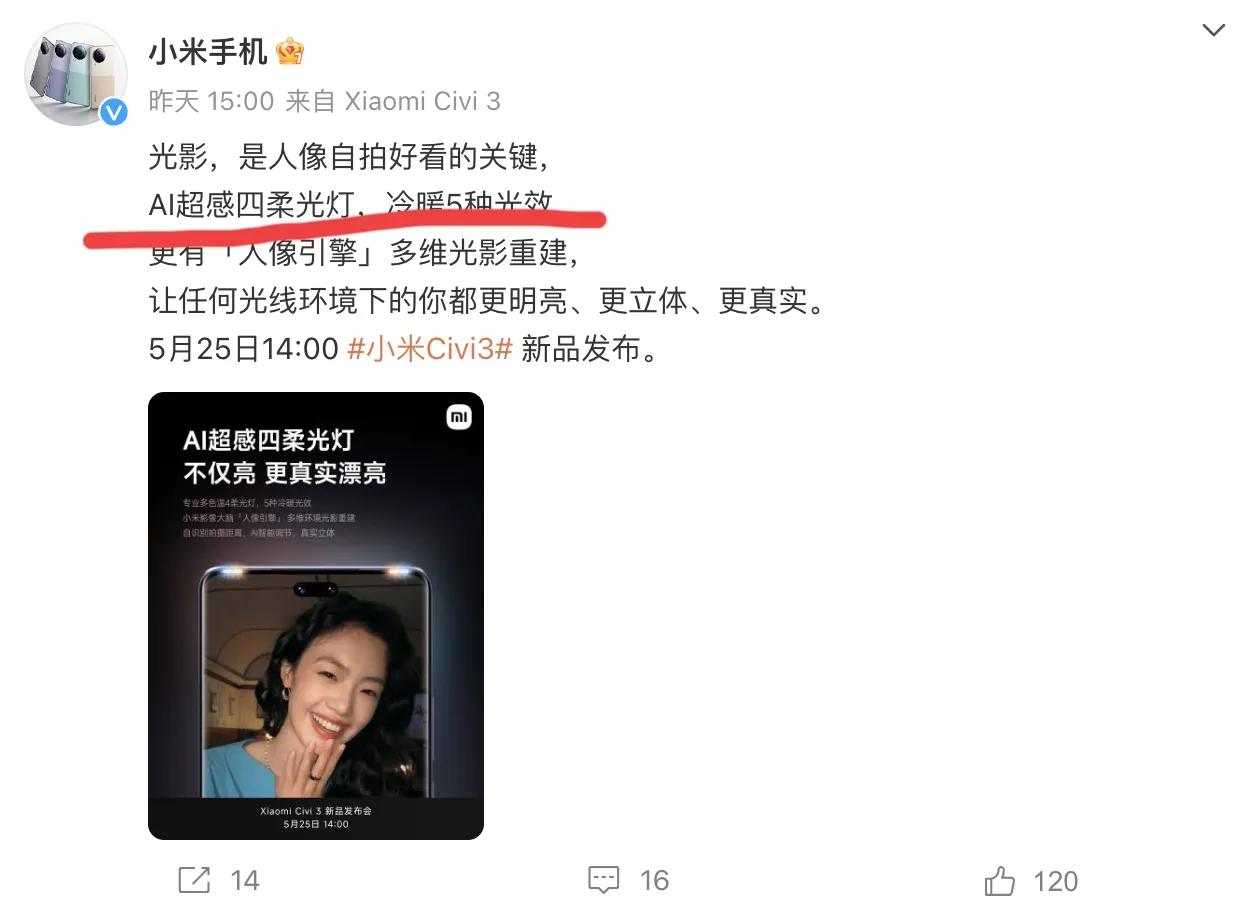Click the repost count 14

(245, 880)
